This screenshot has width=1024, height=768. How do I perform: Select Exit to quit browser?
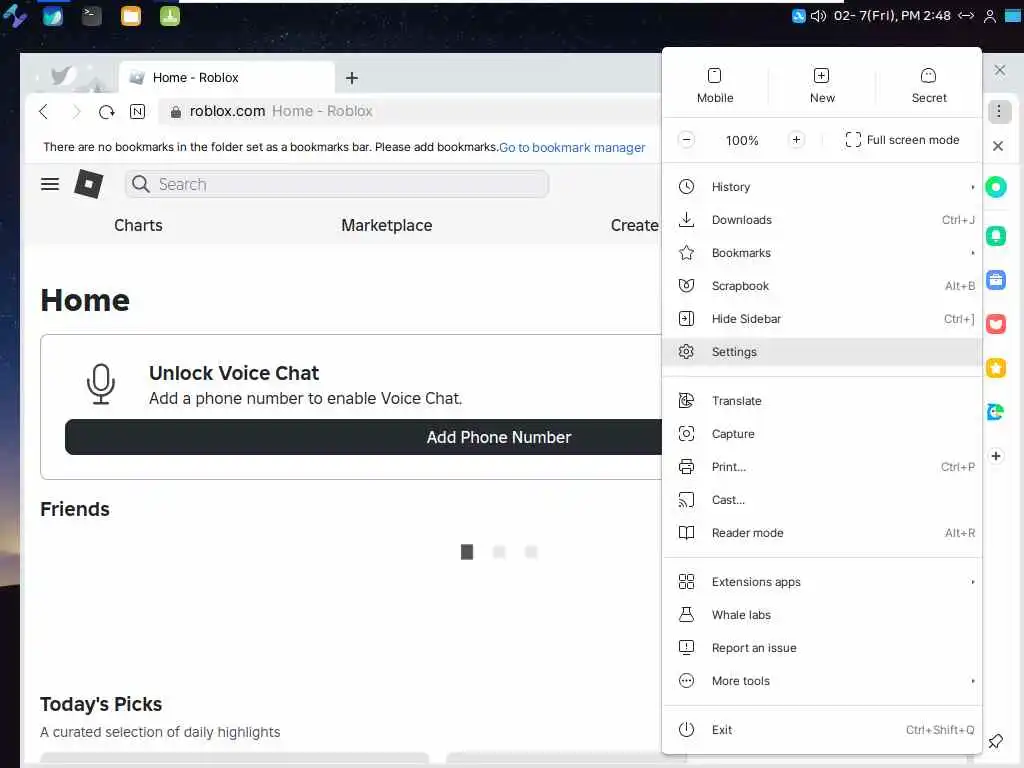click(x=822, y=730)
